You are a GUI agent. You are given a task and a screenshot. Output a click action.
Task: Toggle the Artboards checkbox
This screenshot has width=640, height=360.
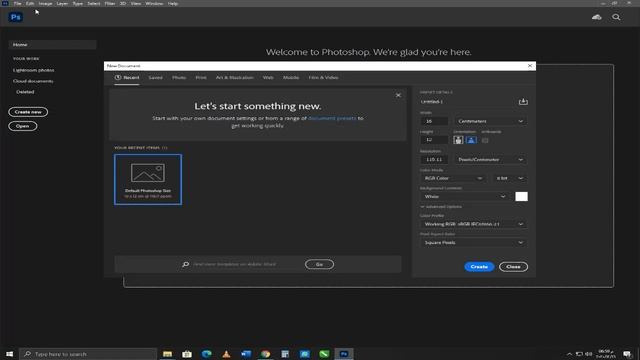485,140
